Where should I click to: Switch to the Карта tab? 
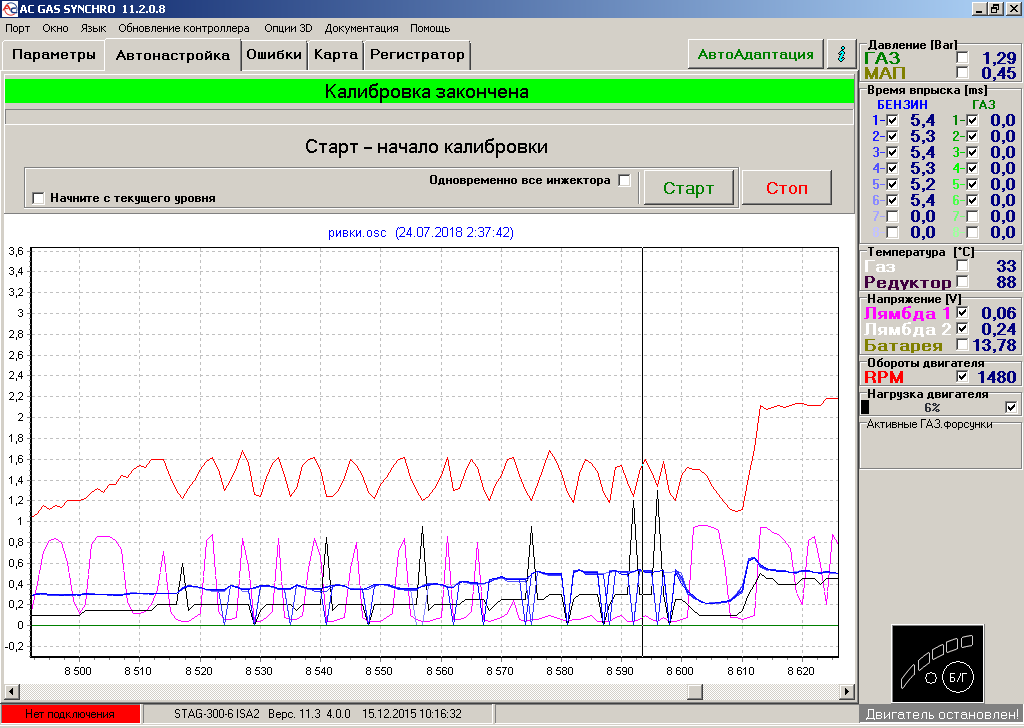point(335,55)
